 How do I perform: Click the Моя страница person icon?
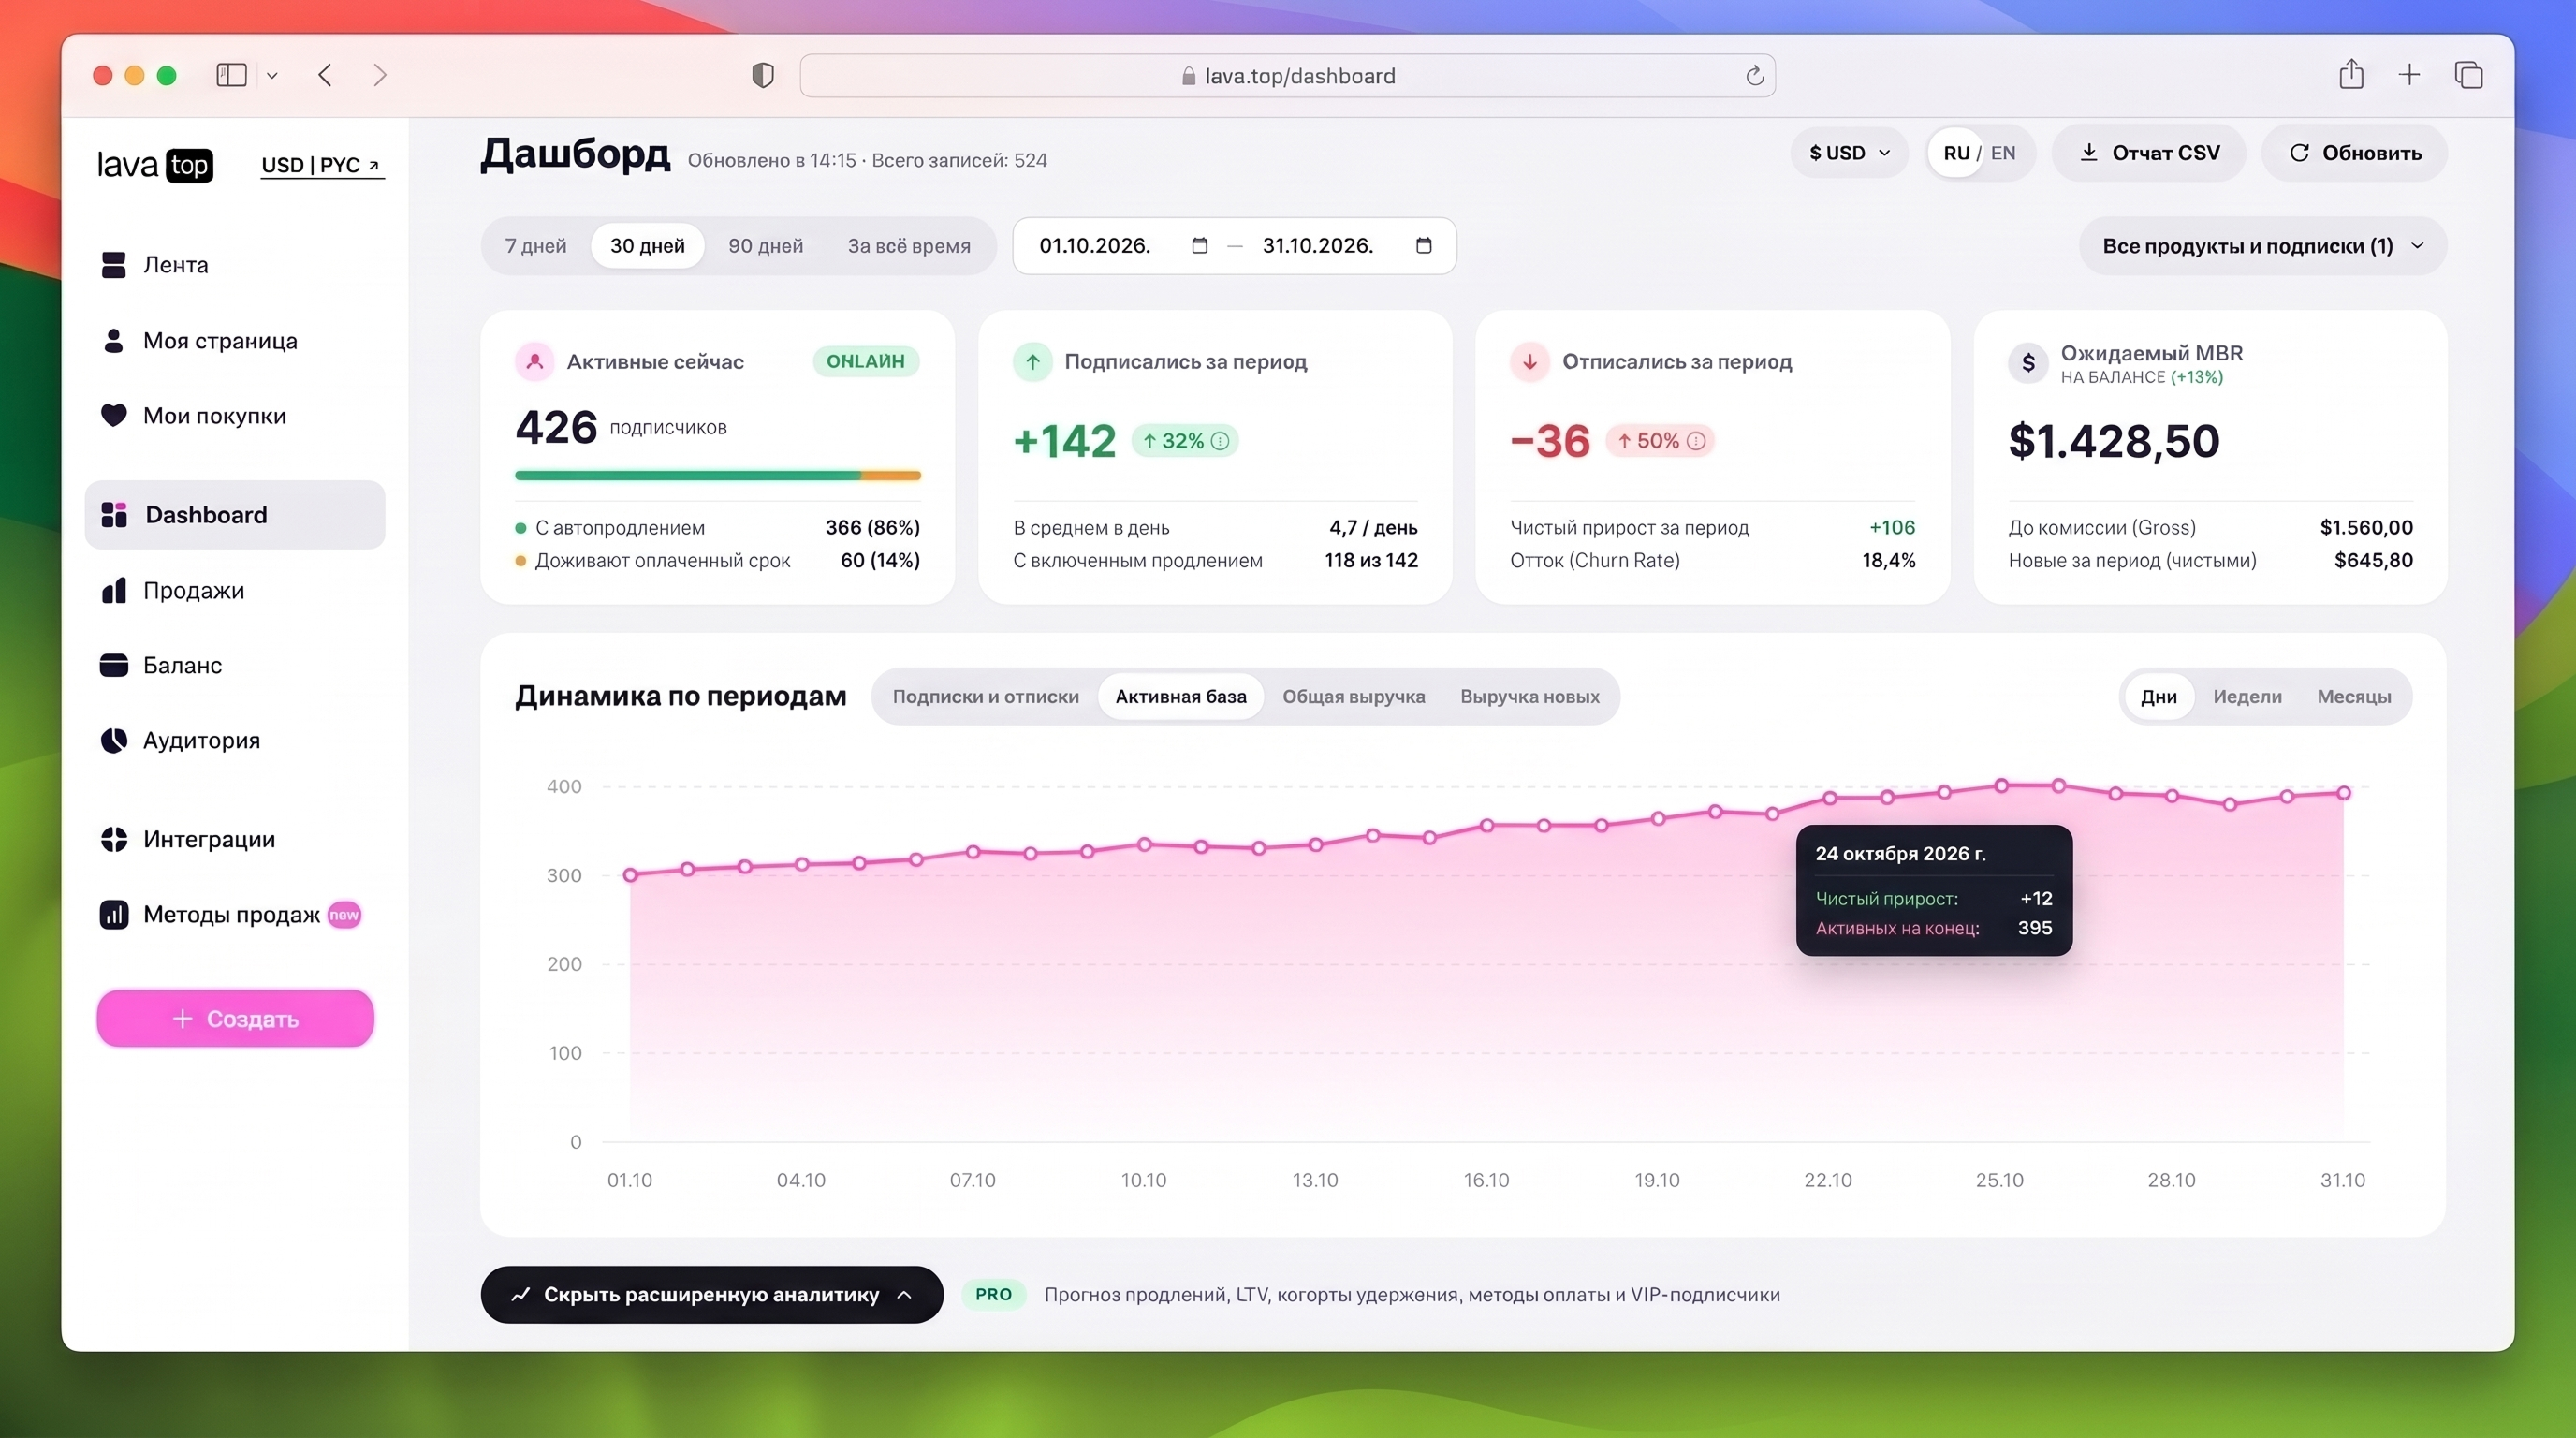114,341
